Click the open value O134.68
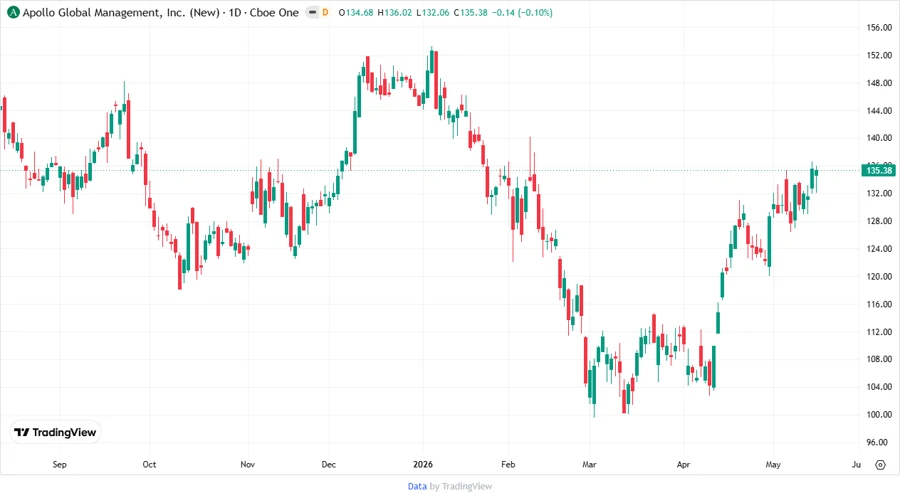 click(356, 13)
